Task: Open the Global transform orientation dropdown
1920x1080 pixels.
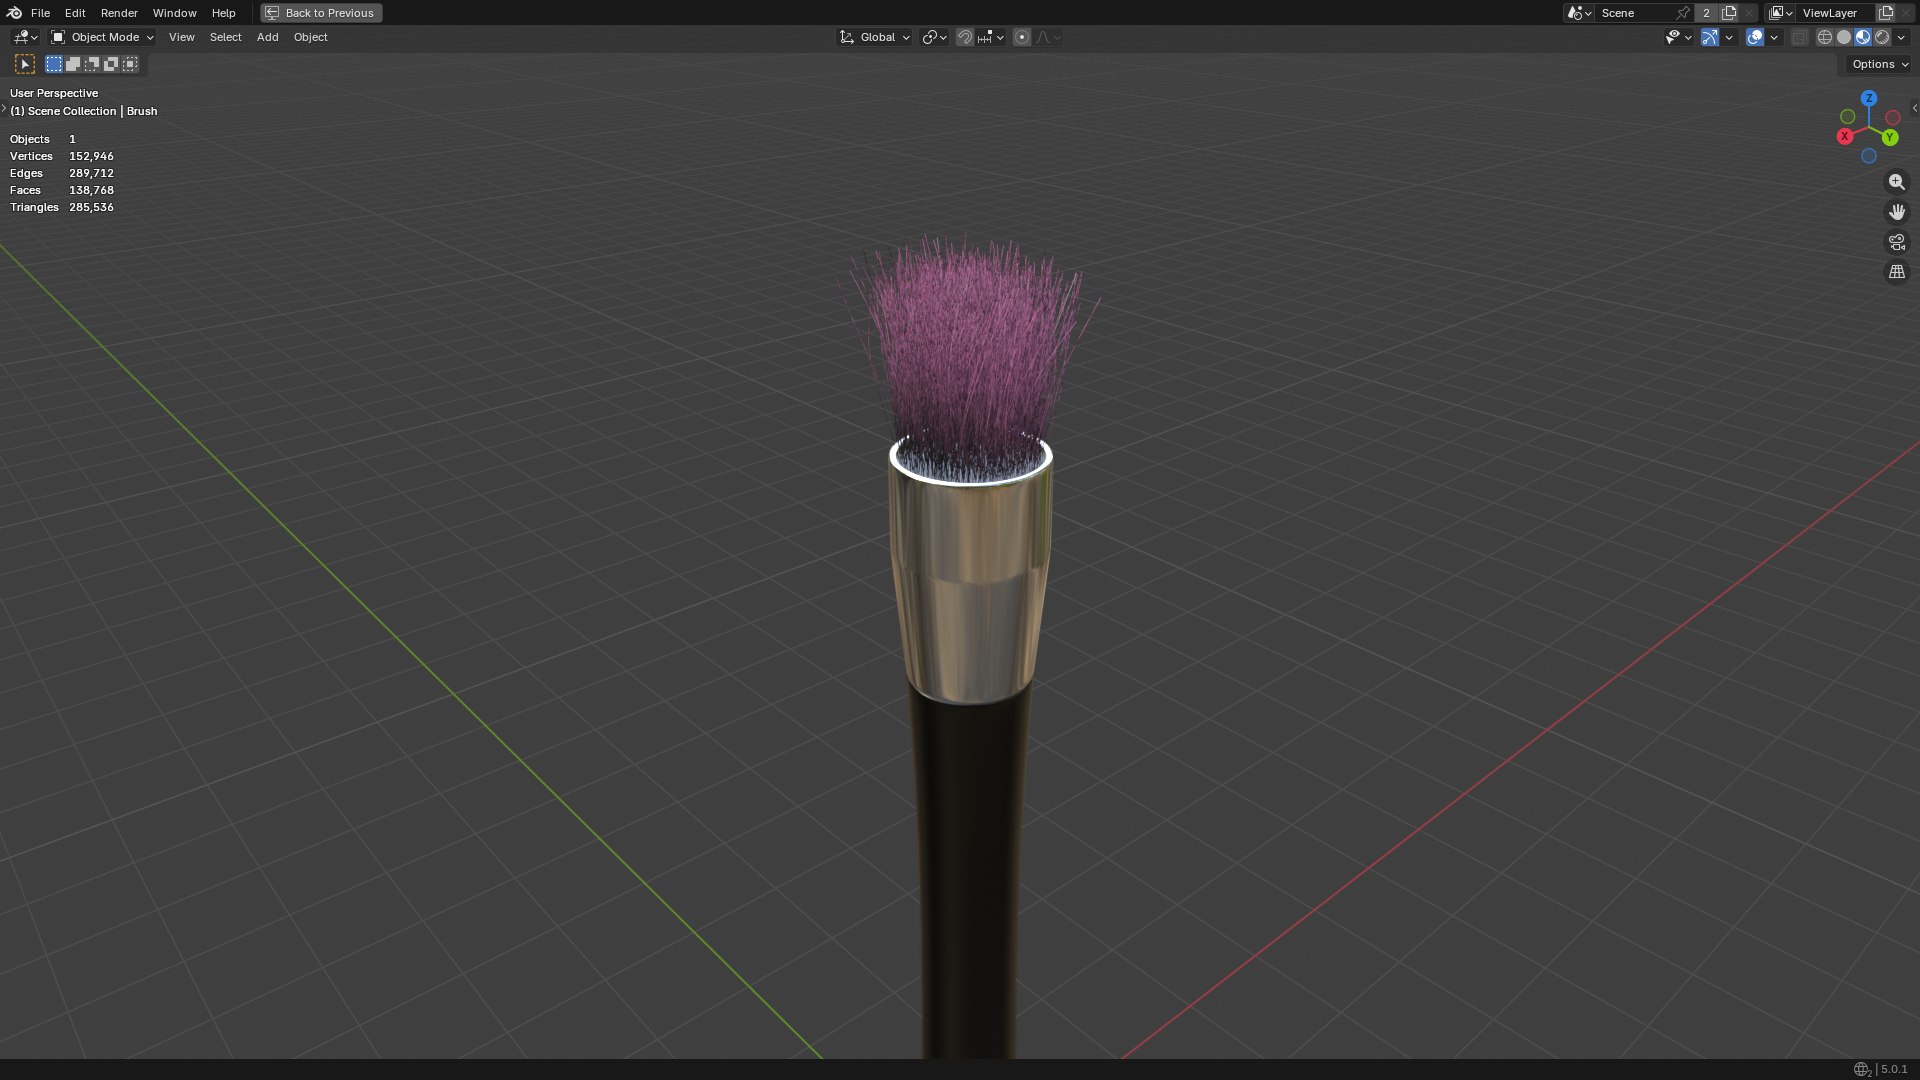Action: coord(875,37)
